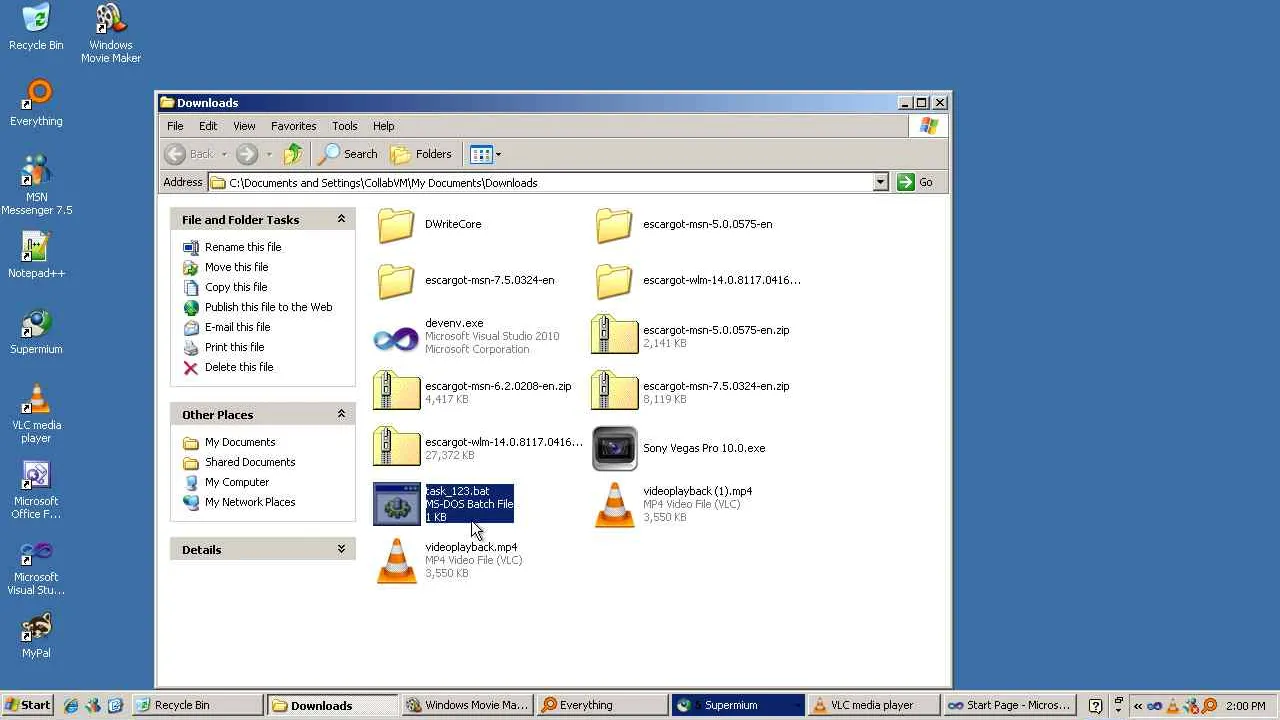Click Move this file

[x=237, y=267]
